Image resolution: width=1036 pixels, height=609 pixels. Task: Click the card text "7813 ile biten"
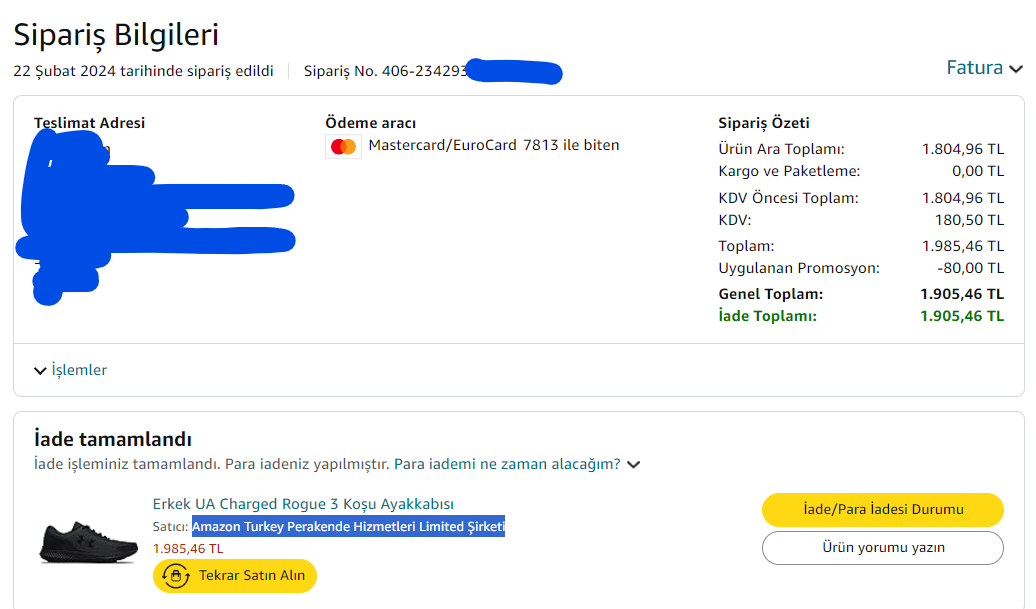click(x=571, y=145)
